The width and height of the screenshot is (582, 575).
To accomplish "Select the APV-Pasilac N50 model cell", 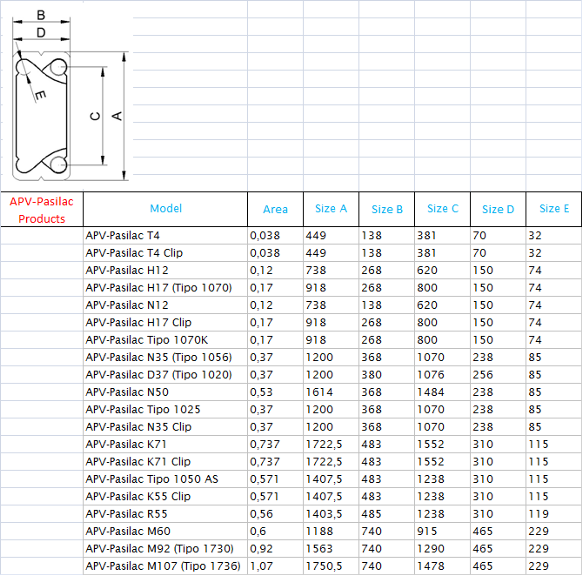I will 166,392.
